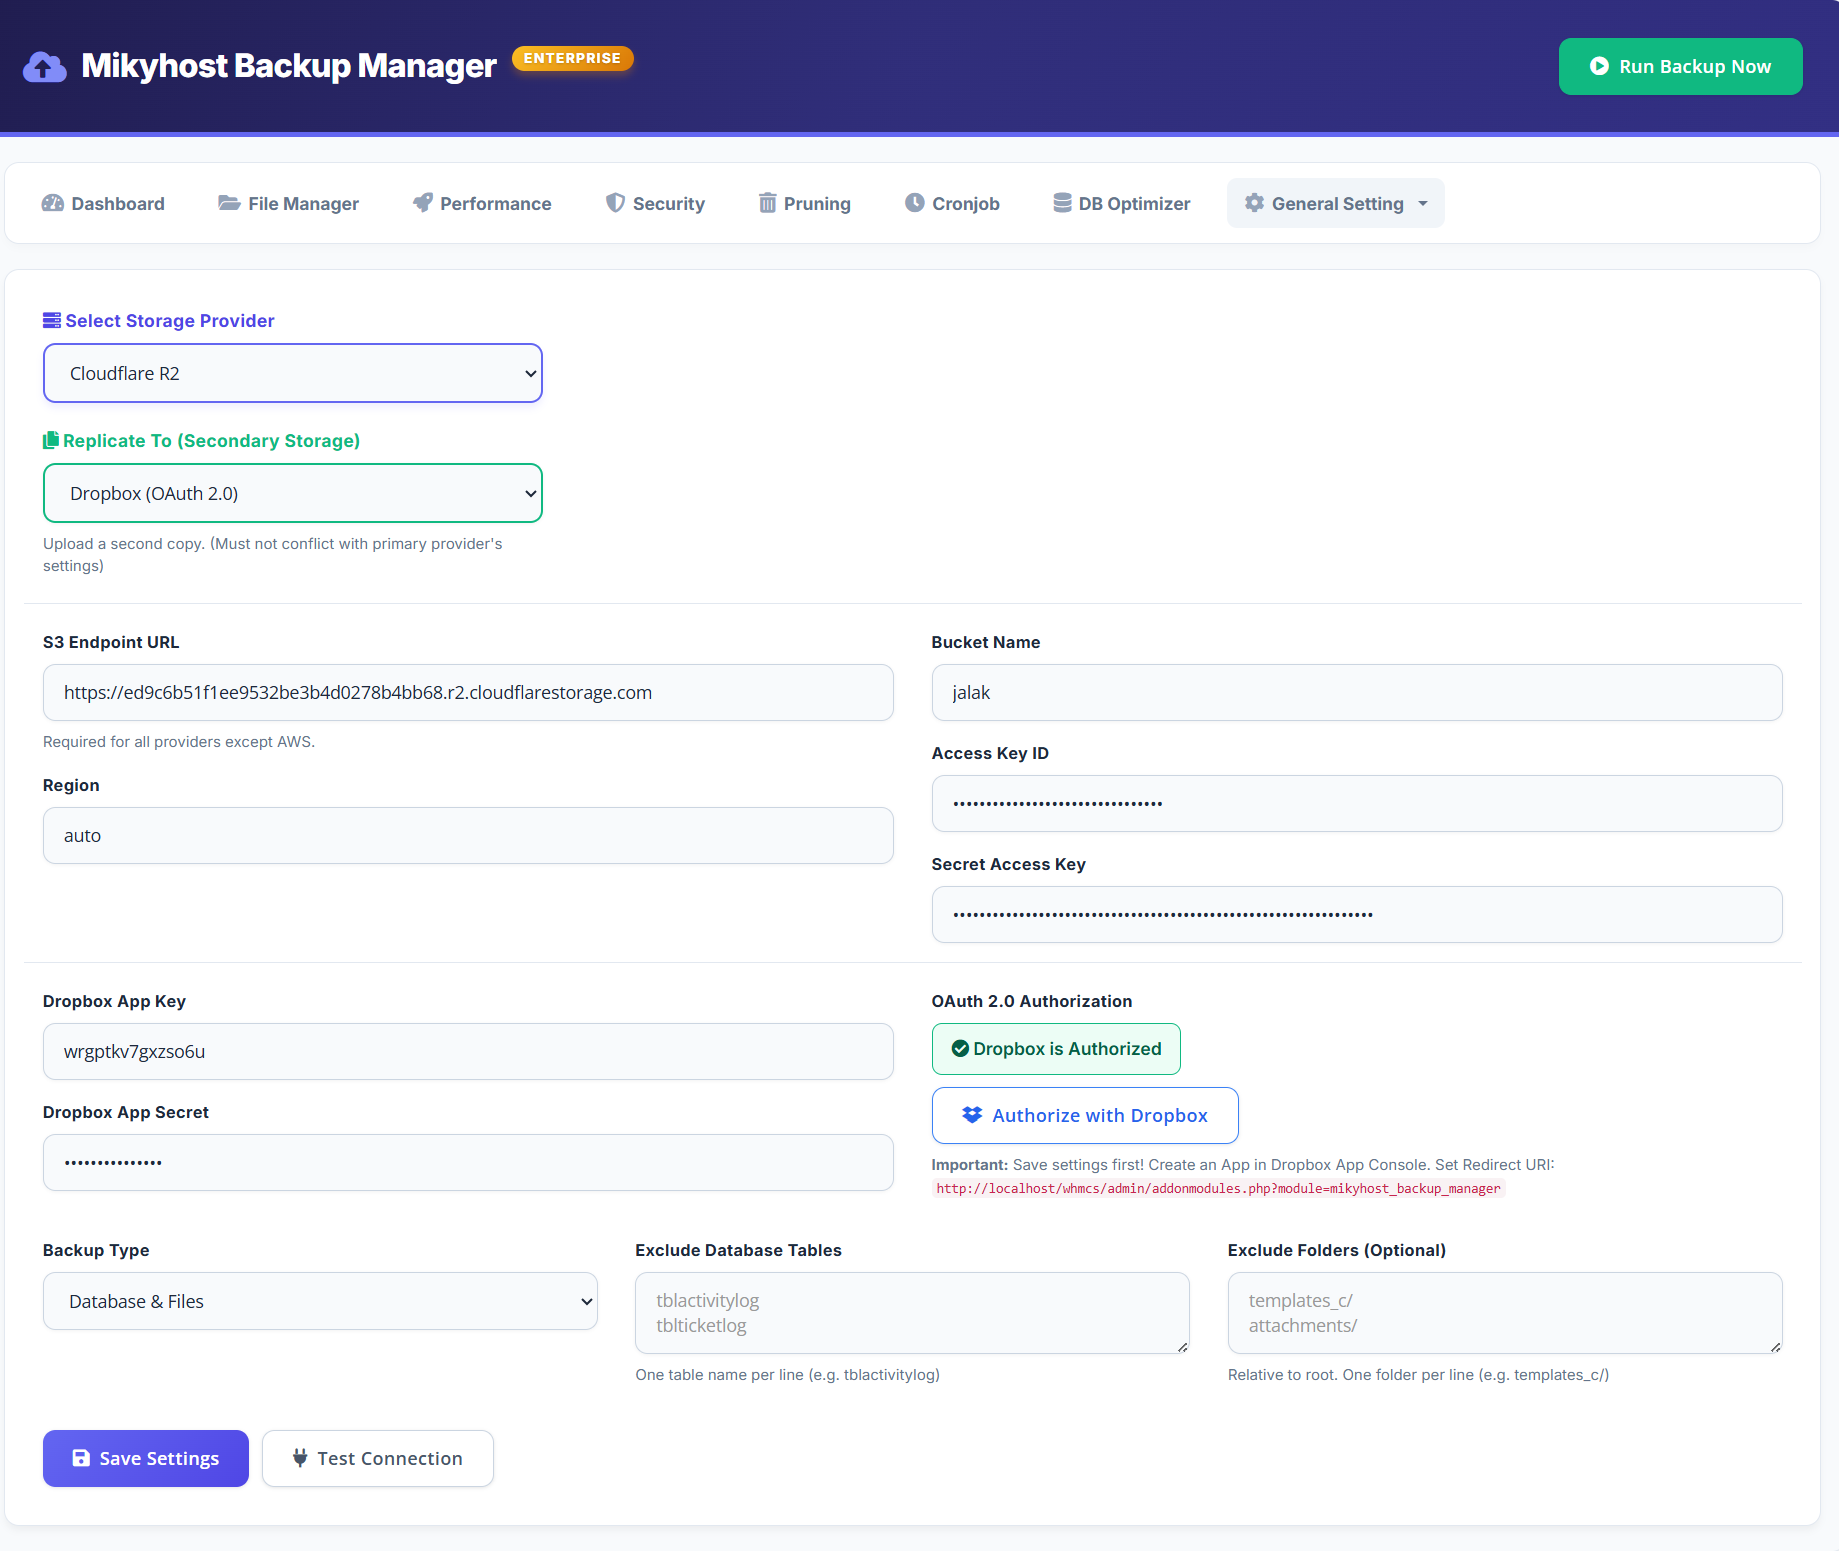Click the Test Connection button
The height and width of the screenshot is (1551, 1839).
(x=378, y=1458)
